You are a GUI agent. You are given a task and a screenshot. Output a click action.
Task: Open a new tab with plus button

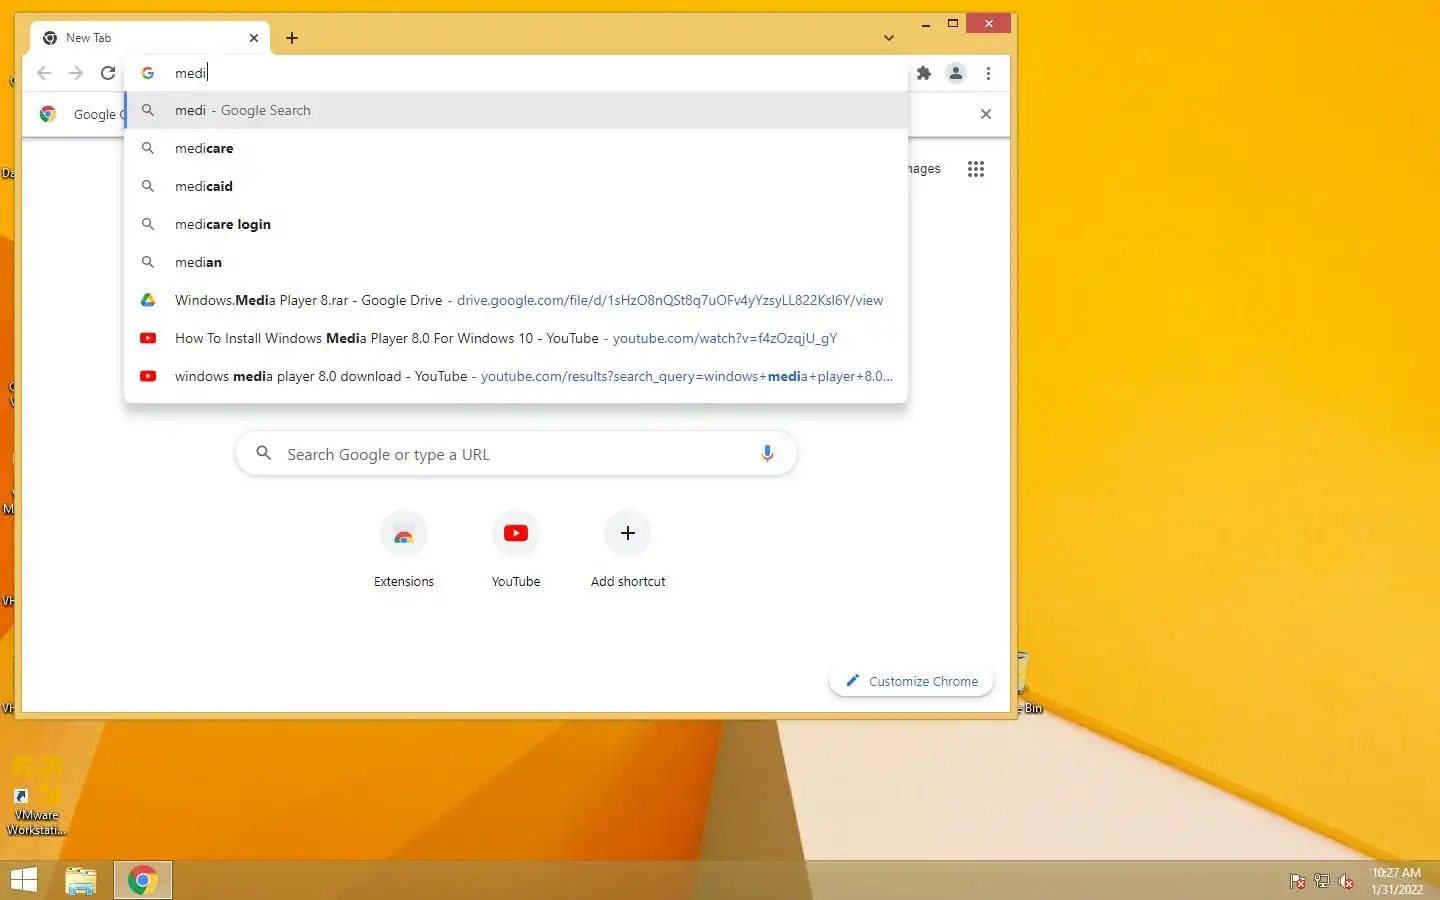pos(292,38)
